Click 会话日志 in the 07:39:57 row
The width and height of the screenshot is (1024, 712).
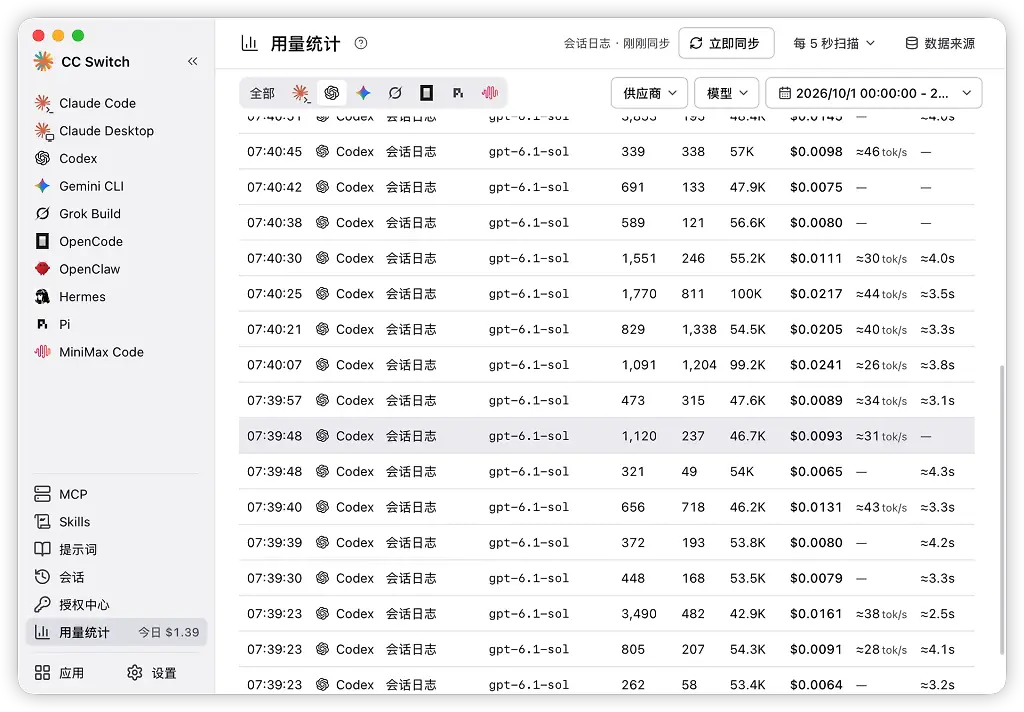(x=411, y=400)
